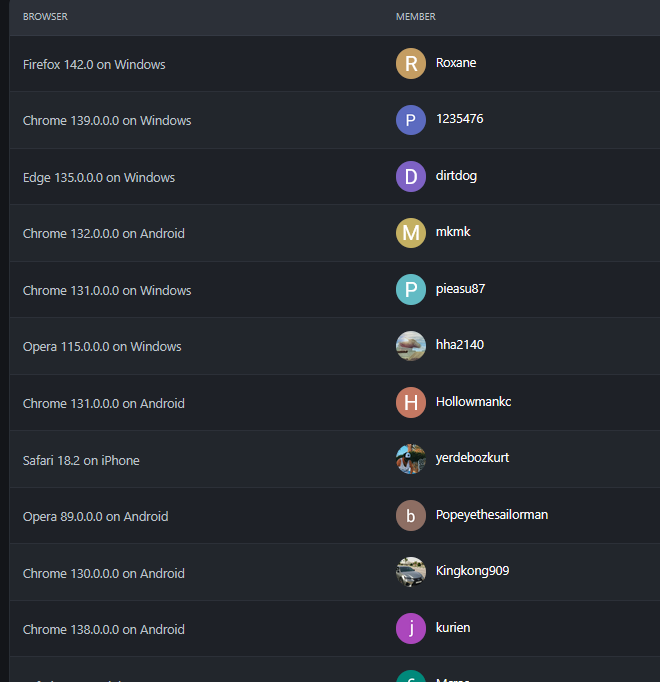Visit dirtdog's member profile name
The width and height of the screenshot is (660, 682).
(x=456, y=176)
